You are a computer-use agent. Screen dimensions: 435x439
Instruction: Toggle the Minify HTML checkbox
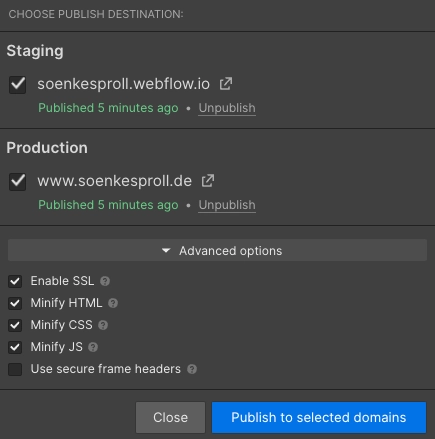[15, 303]
